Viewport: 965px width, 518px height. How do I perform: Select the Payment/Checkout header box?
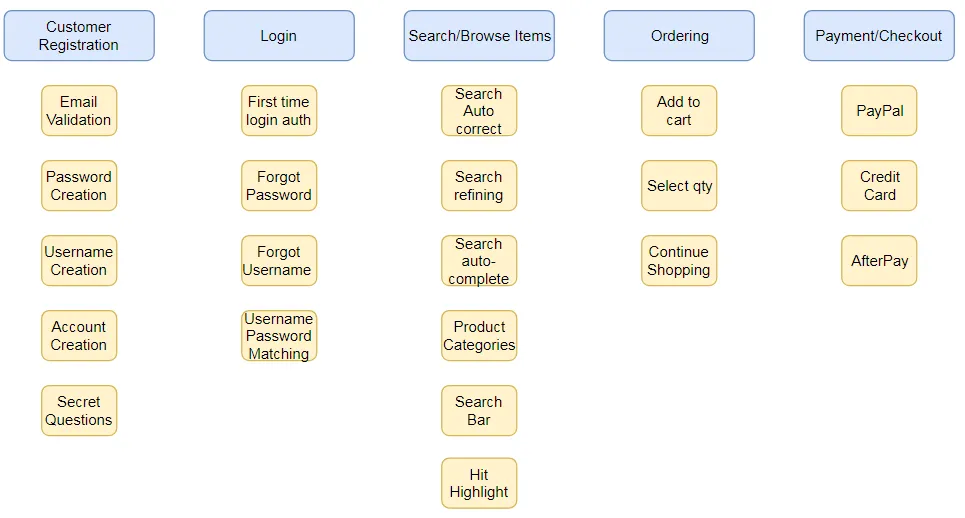pos(879,36)
